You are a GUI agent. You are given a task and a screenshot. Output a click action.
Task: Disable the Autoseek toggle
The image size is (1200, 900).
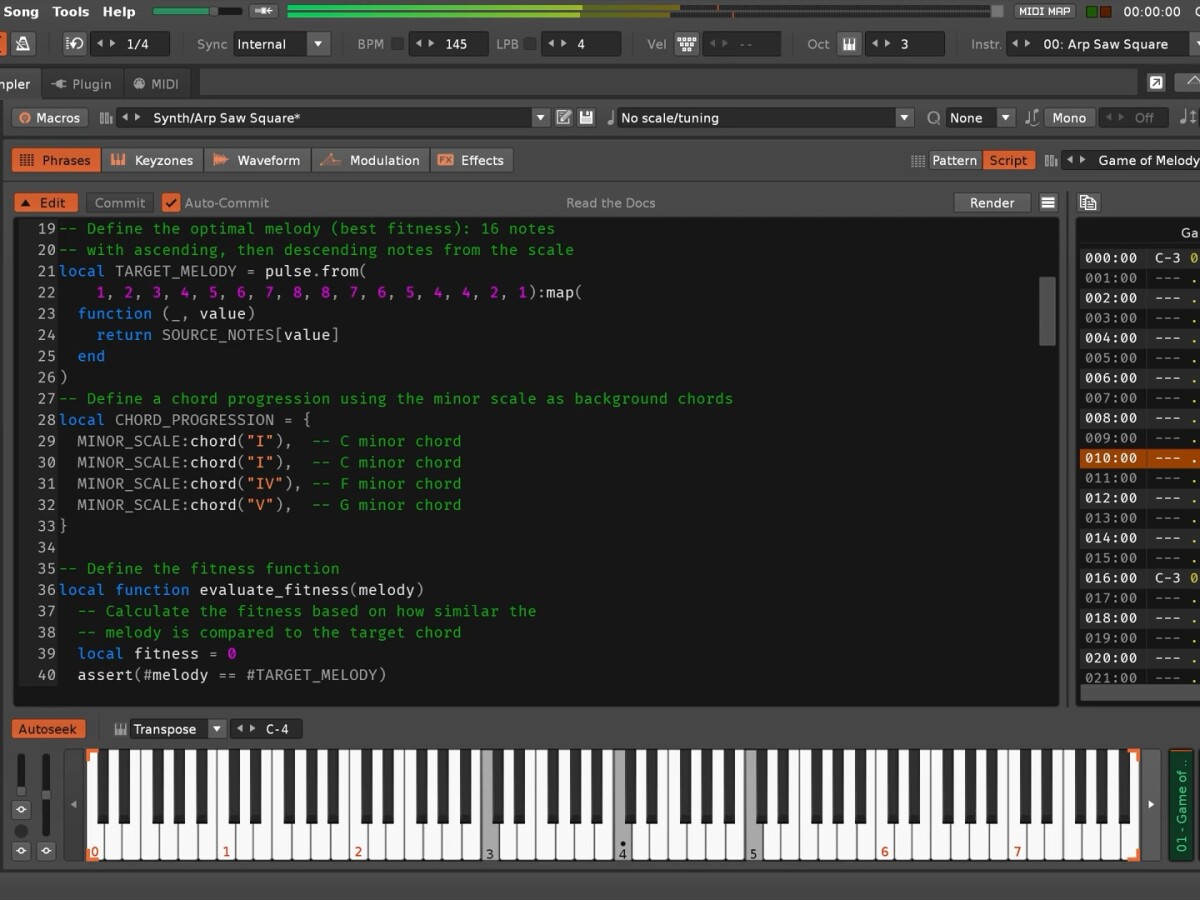[48, 729]
